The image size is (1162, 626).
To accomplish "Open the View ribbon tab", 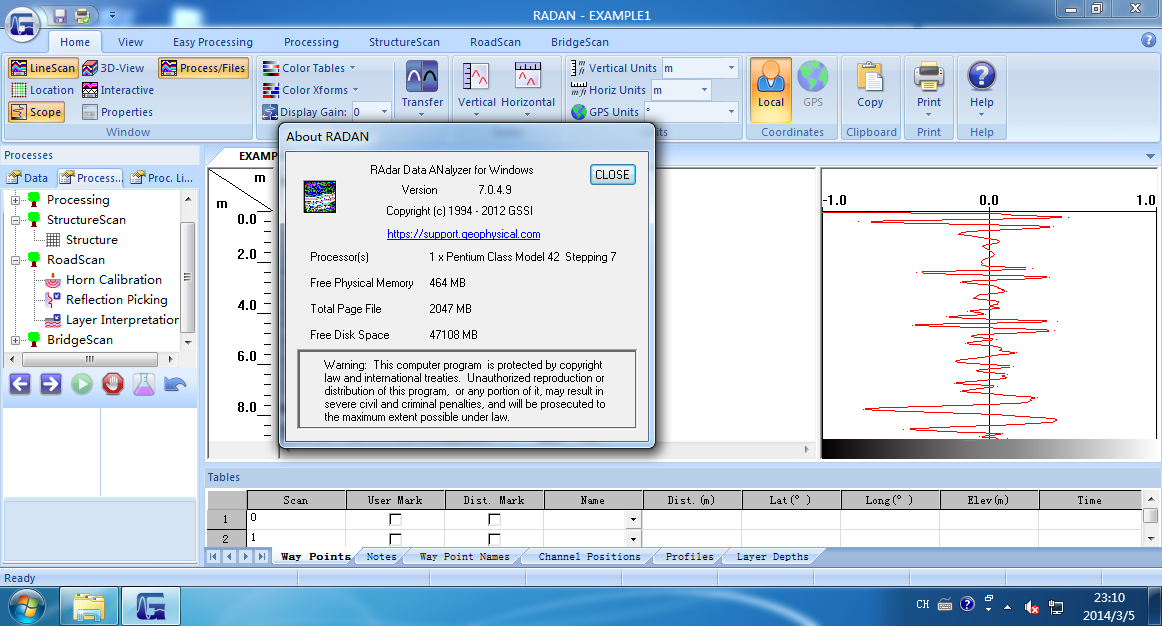I will [130, 42].
